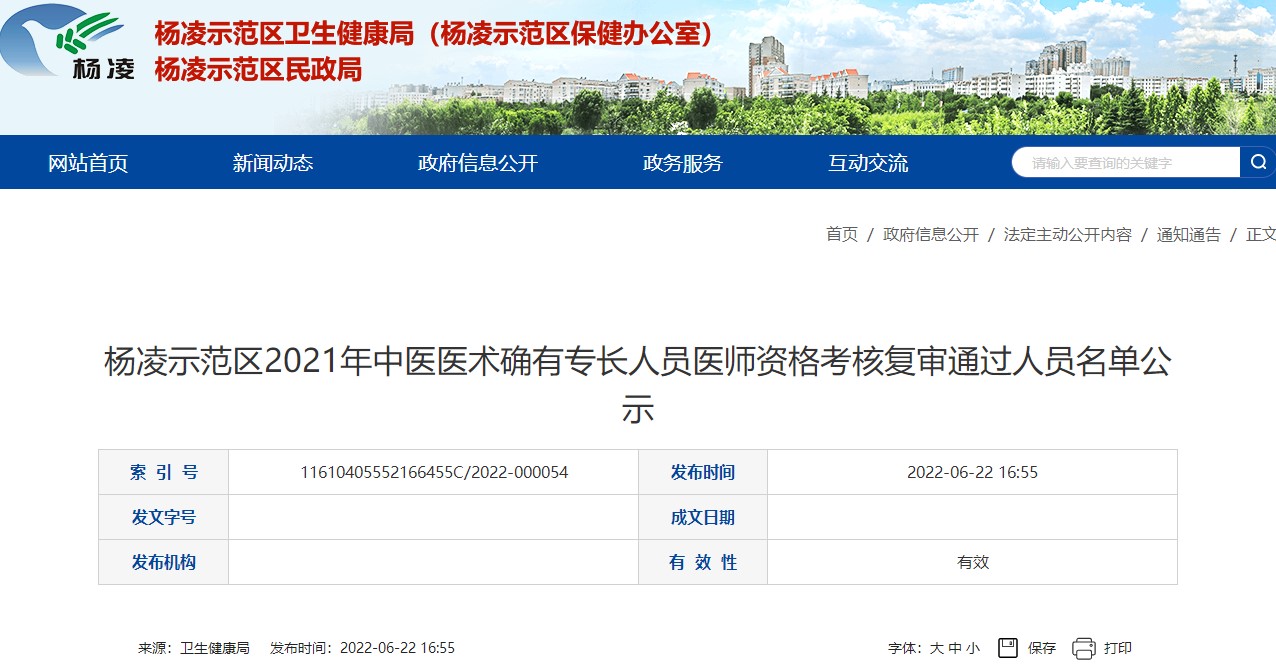Open the 互动交流 navigation item
Screen dimensions: 1276x665
click(x=868, y=163)
